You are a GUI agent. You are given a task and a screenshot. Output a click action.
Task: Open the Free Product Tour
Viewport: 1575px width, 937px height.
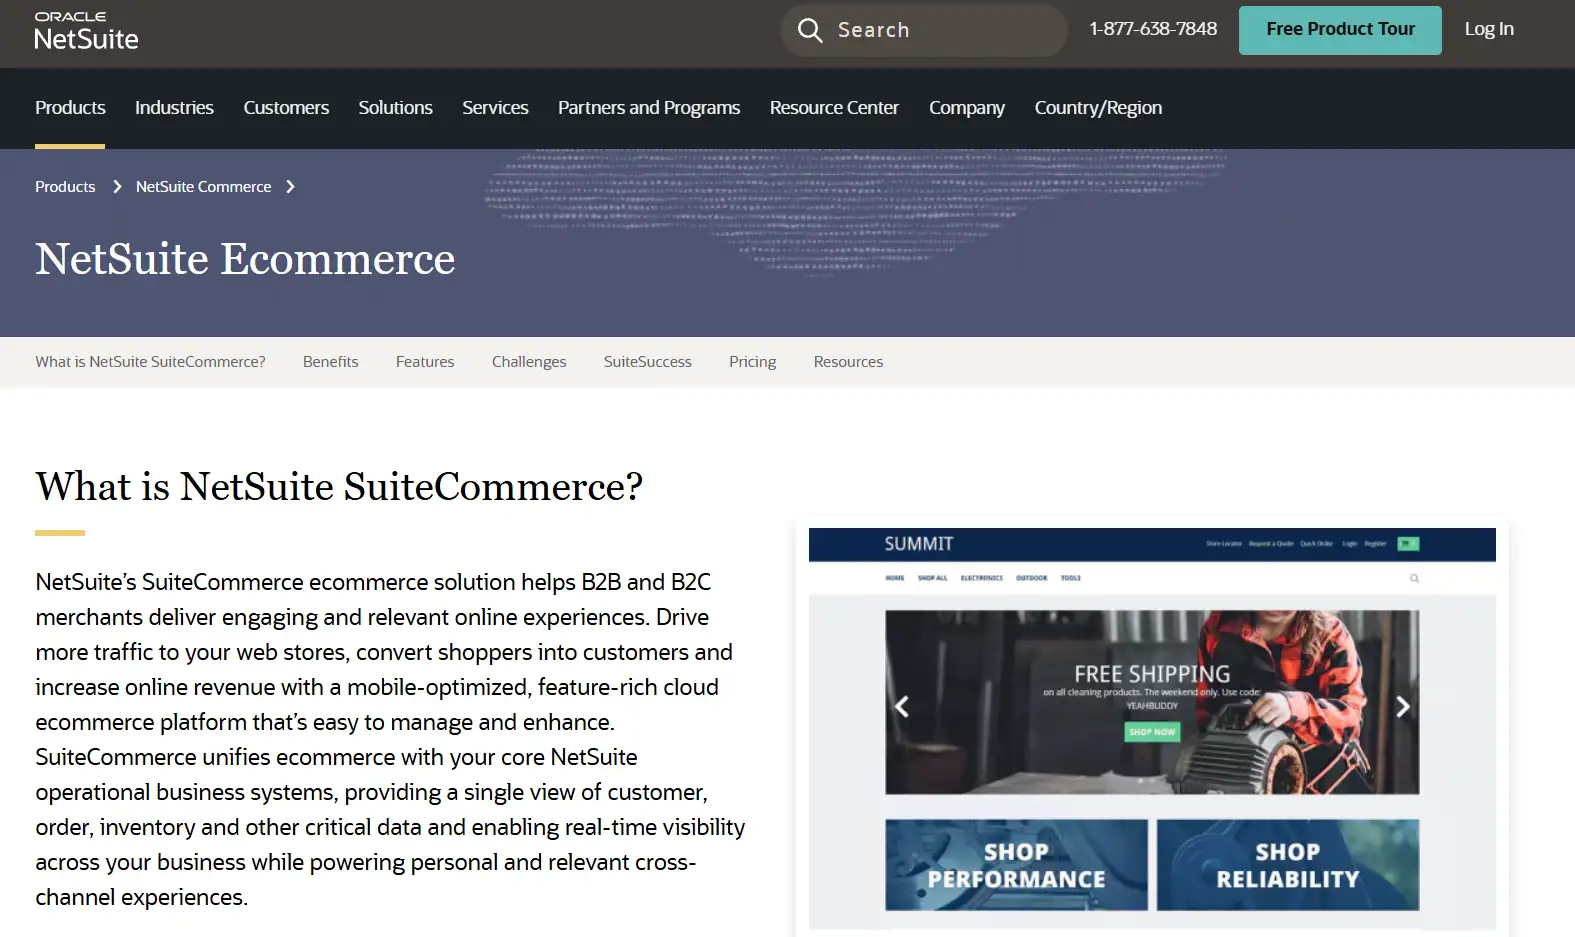(x=1340, y=30)
